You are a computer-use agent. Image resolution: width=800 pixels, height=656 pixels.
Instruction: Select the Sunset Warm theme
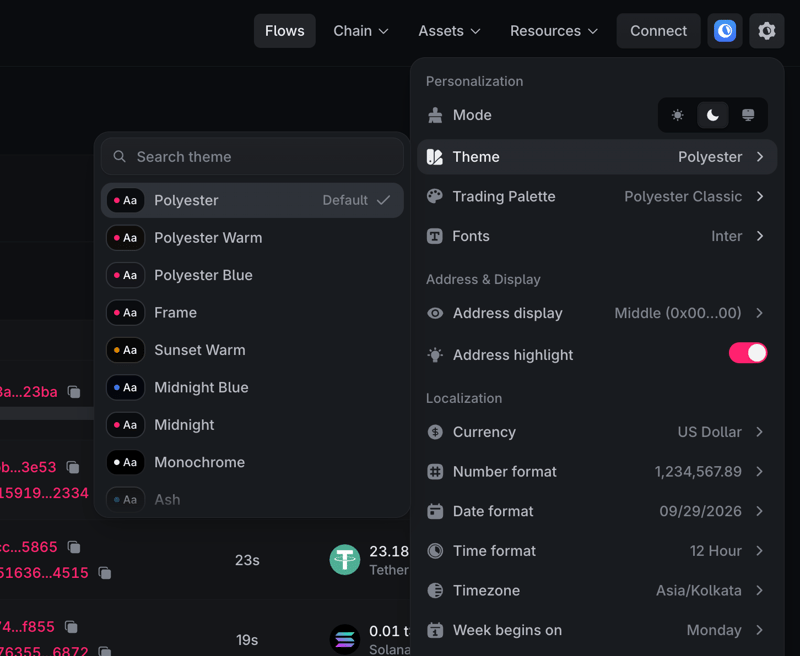pyautogui.click(x=253, y=350)
